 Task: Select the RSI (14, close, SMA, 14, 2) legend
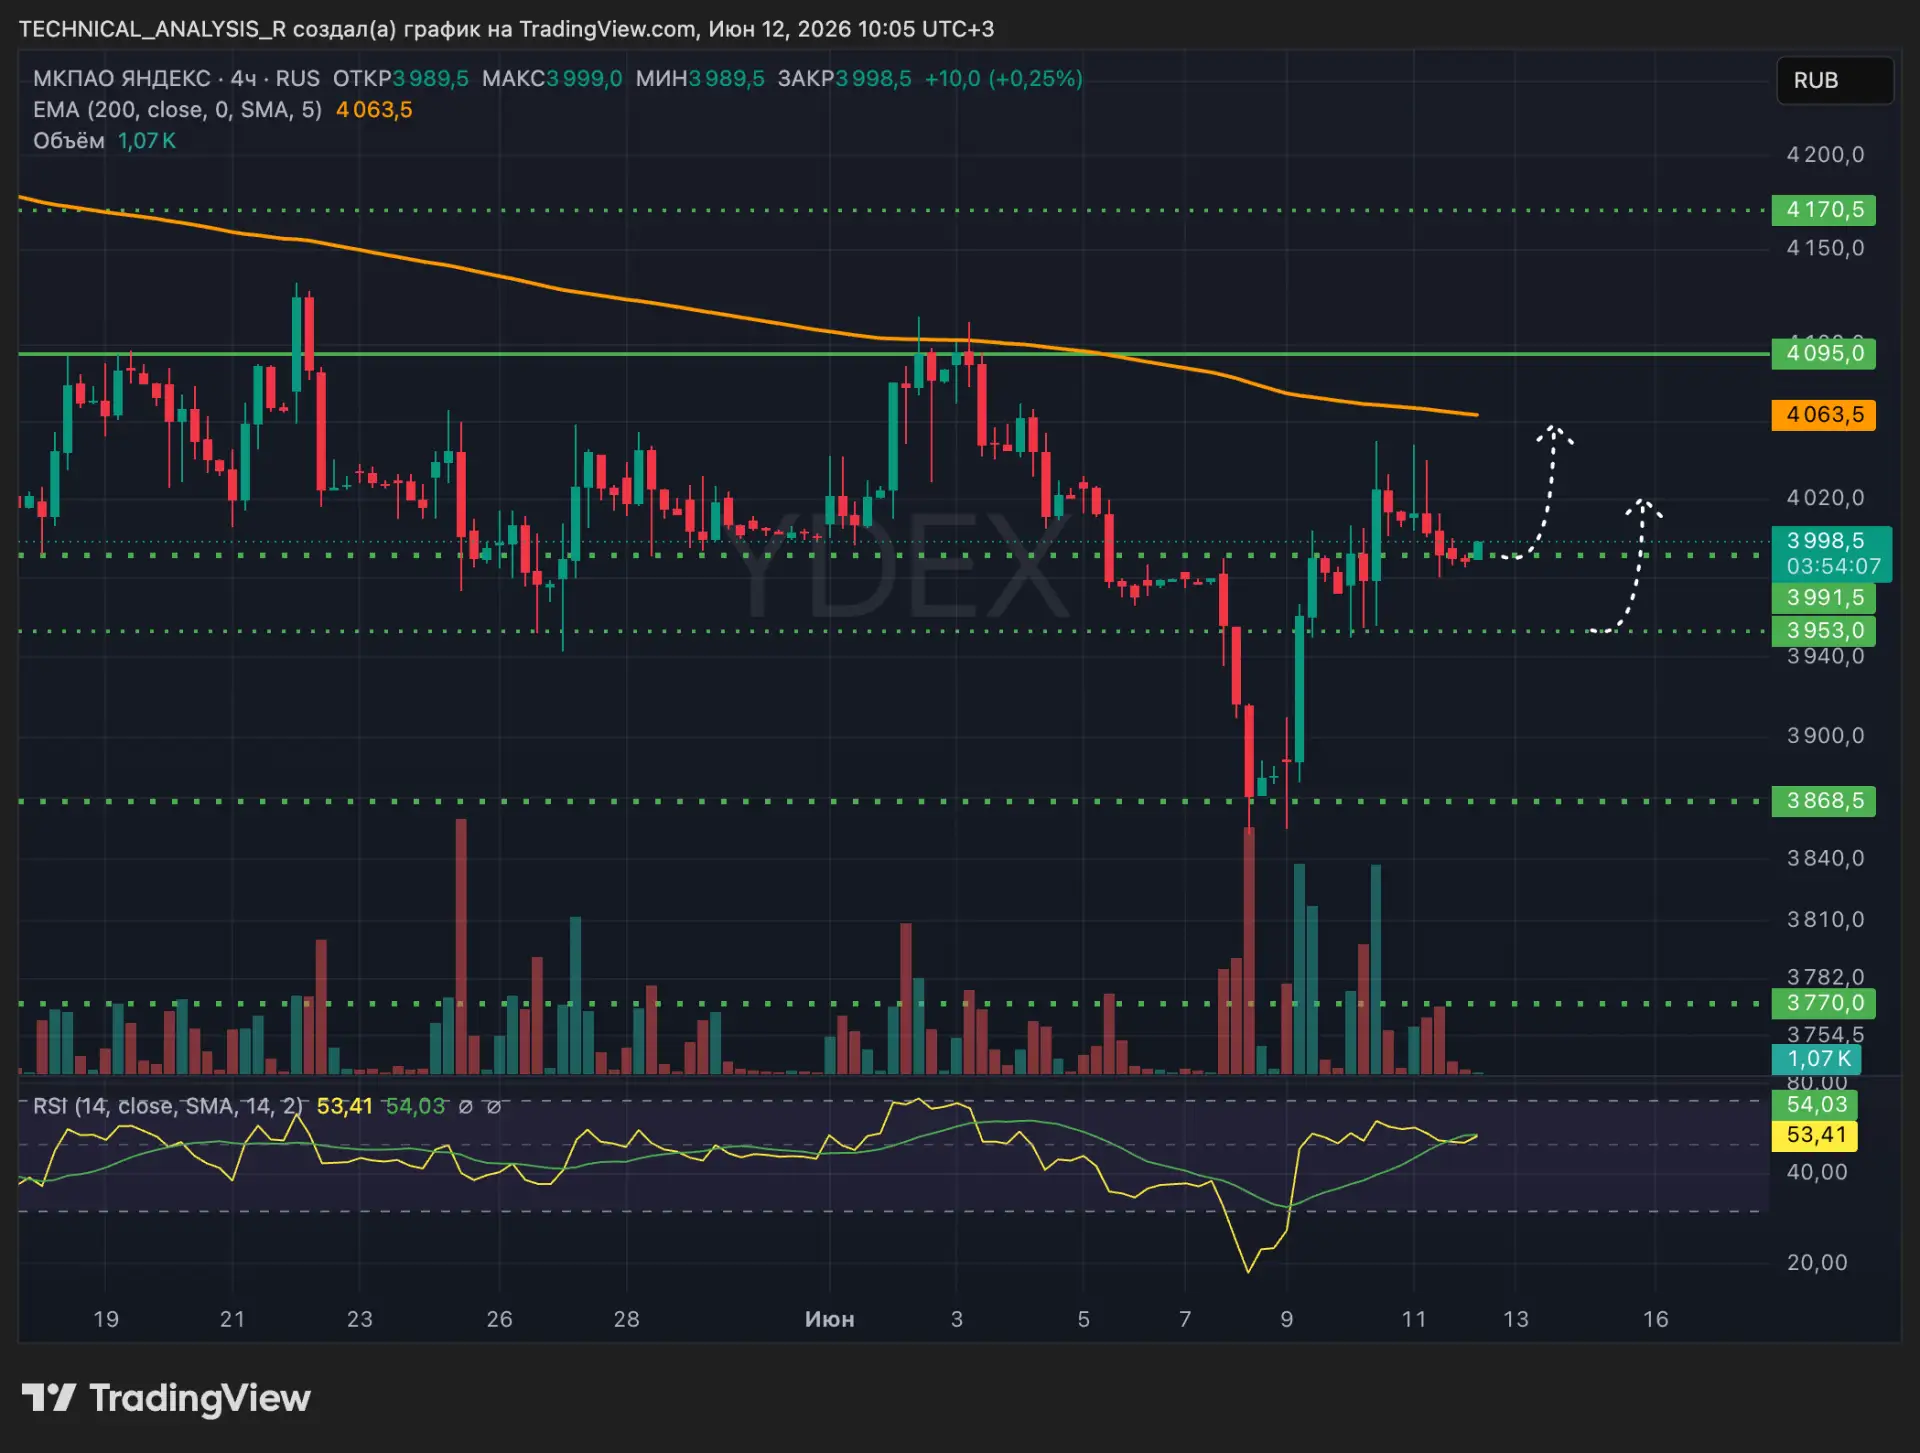click(168, 1106)
